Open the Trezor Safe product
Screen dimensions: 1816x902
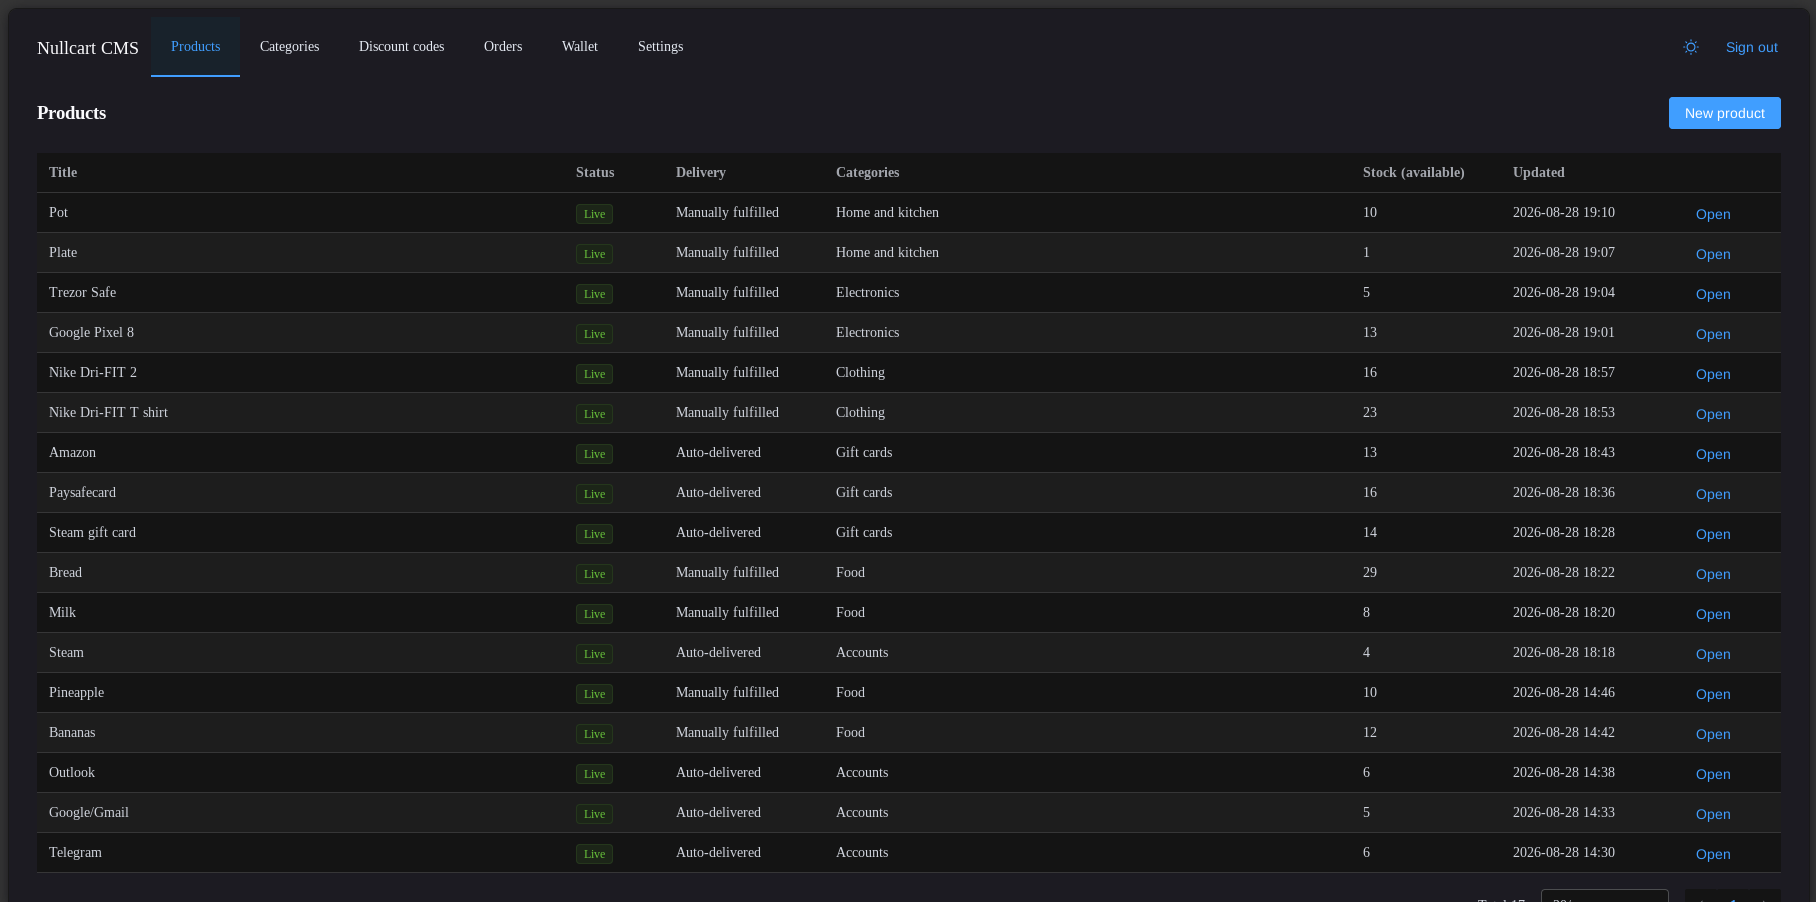pyautogui.click(x=1712, y=294)
